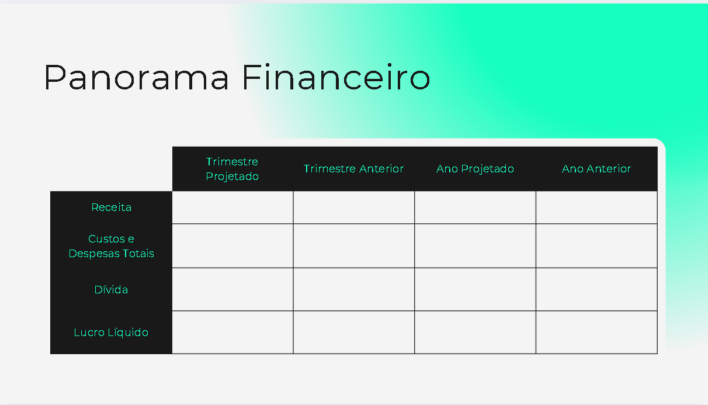Screen dimensions: 708x405
Task: Select the Dívida row label
Action: click(111, 289)
